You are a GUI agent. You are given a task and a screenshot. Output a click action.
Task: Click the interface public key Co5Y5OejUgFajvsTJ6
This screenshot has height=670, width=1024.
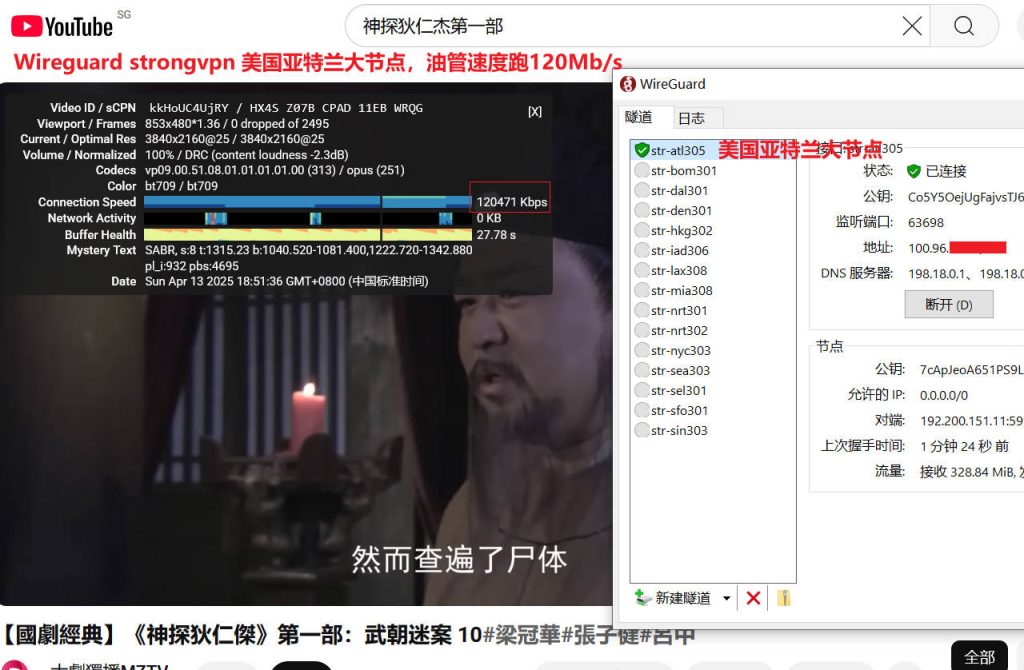965,197
